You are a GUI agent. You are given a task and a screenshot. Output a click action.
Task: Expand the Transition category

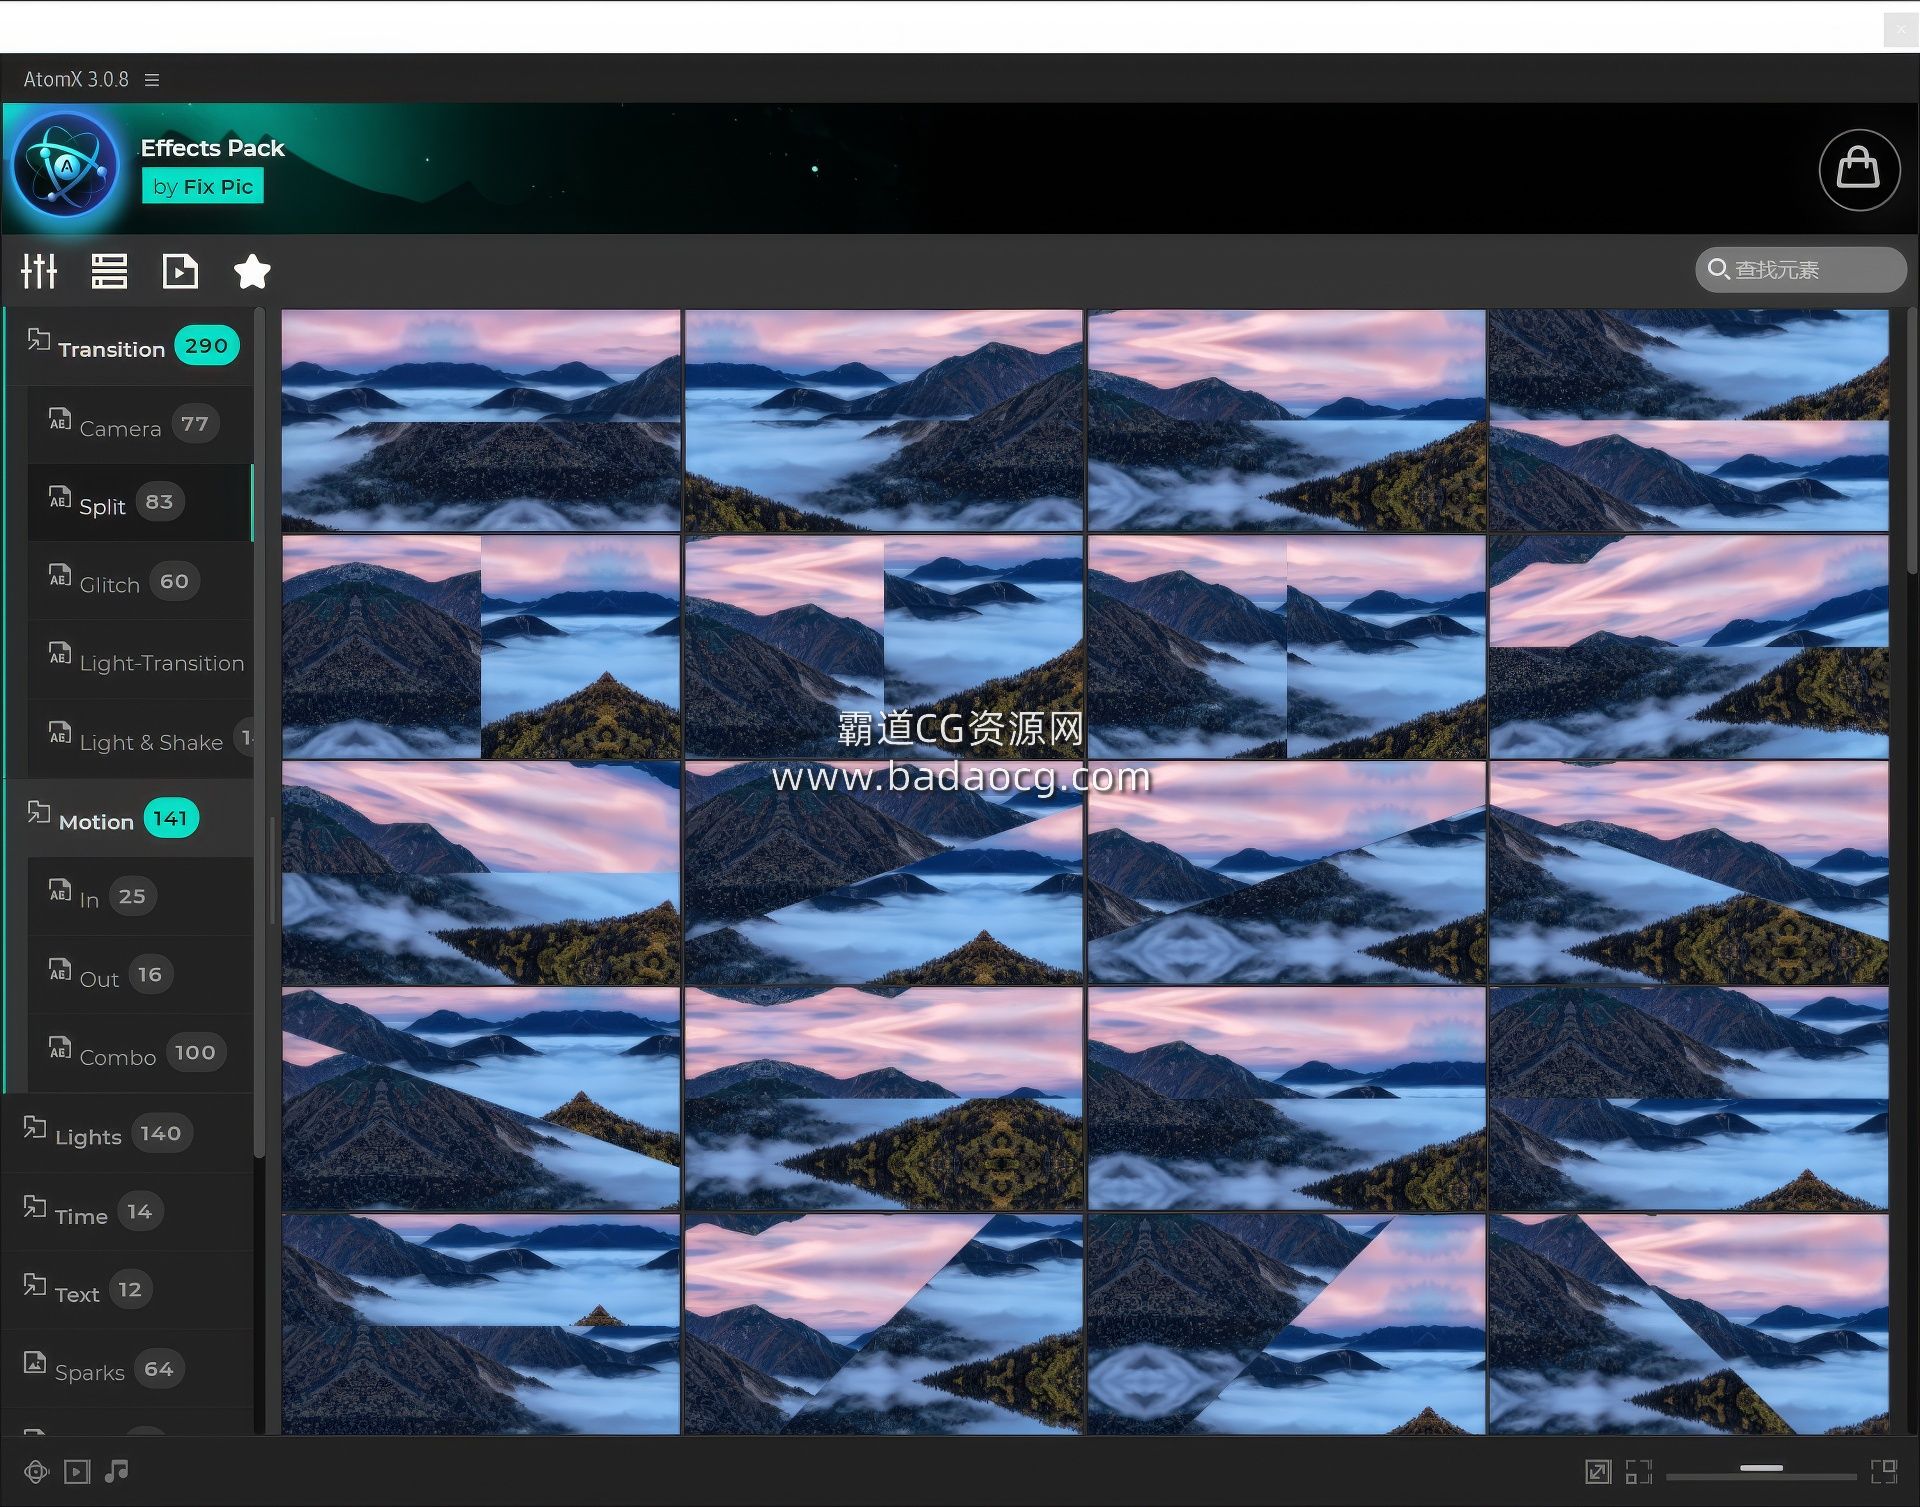[130, 347]
